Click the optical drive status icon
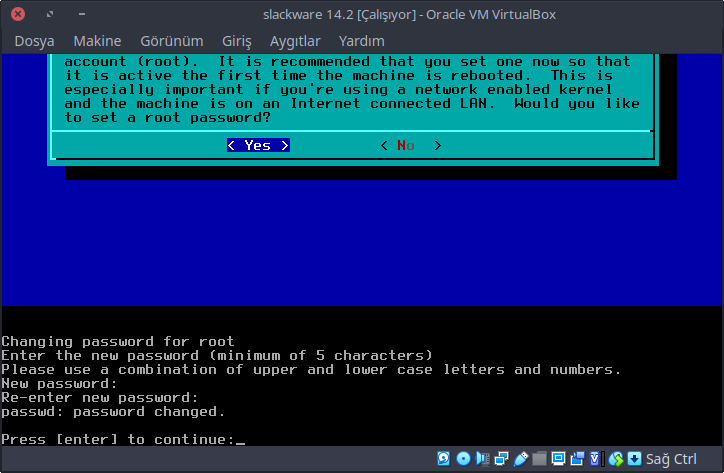The image size is (724, 473). (x=463, y=459)
